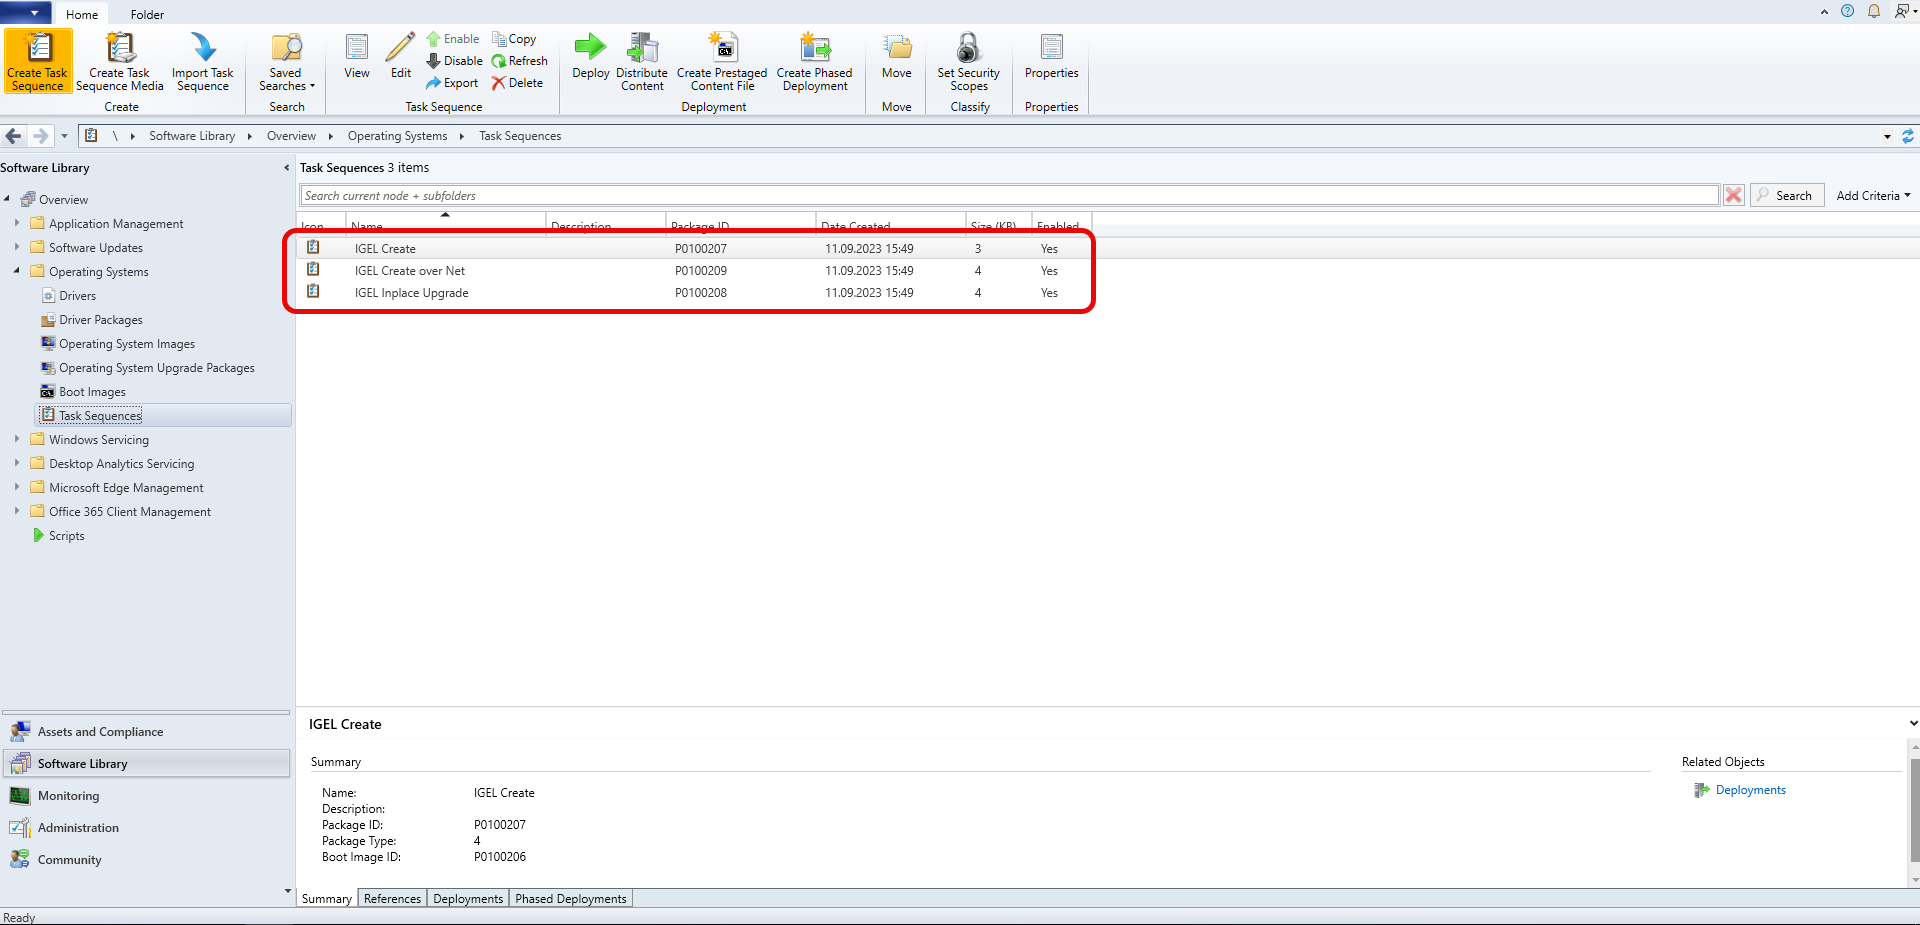1920x925 pixels.
Task: Open the Deployments related objects link
Action: pyautogui.click(x=1750, y=790)
